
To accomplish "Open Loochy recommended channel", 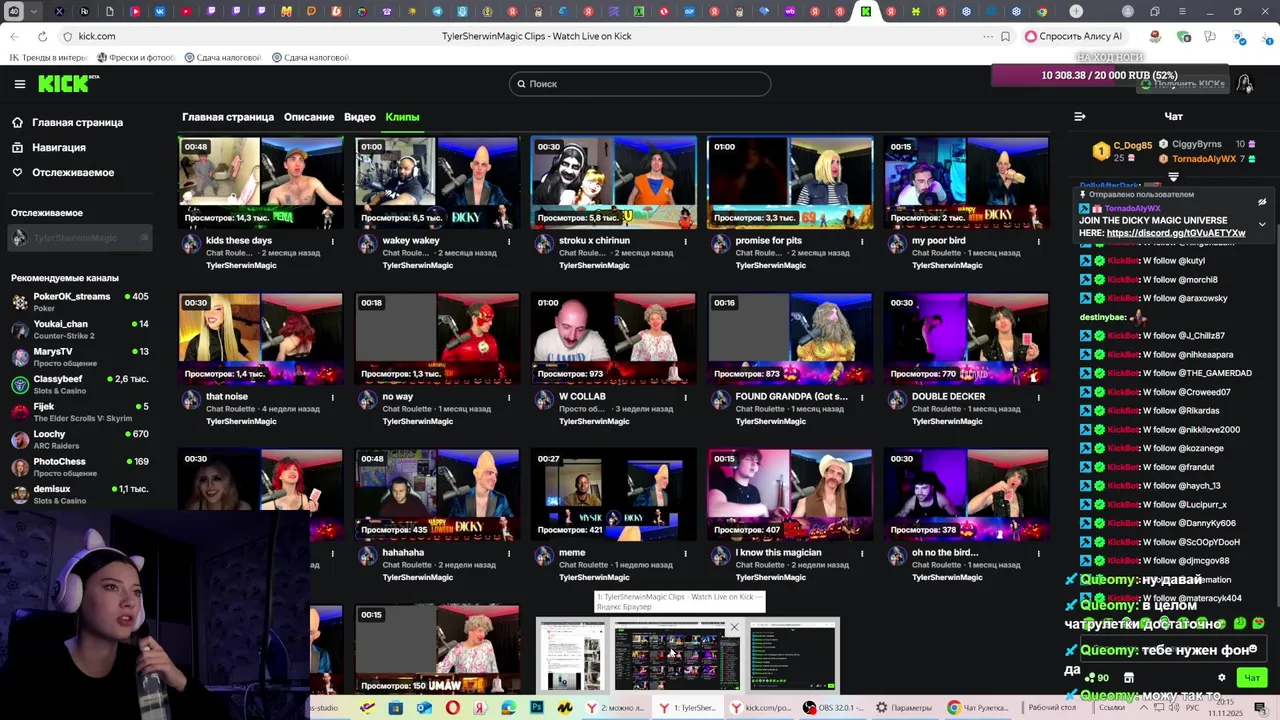I will tap(80, 439).
